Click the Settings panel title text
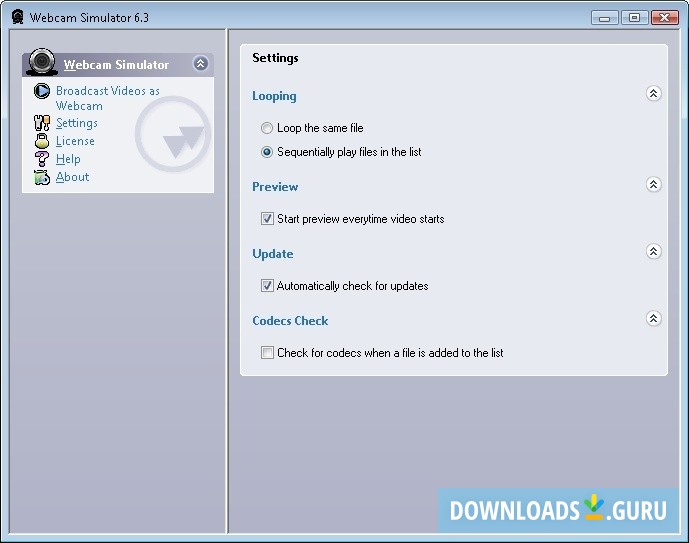The width and height of the screenshot is (689, 543). 276,58
